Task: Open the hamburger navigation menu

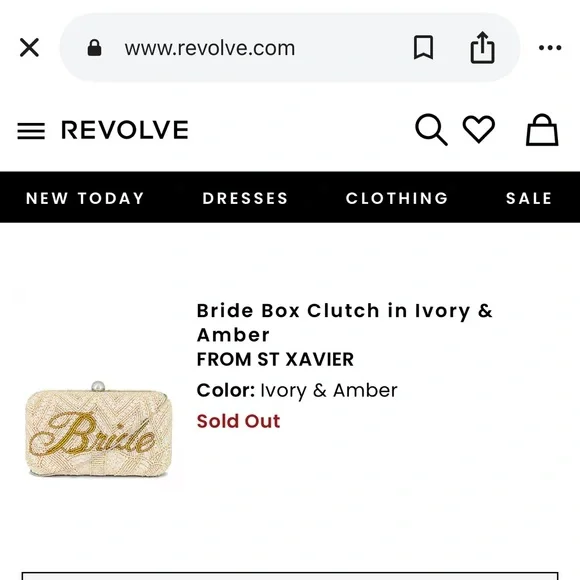Action: point(31,131)
